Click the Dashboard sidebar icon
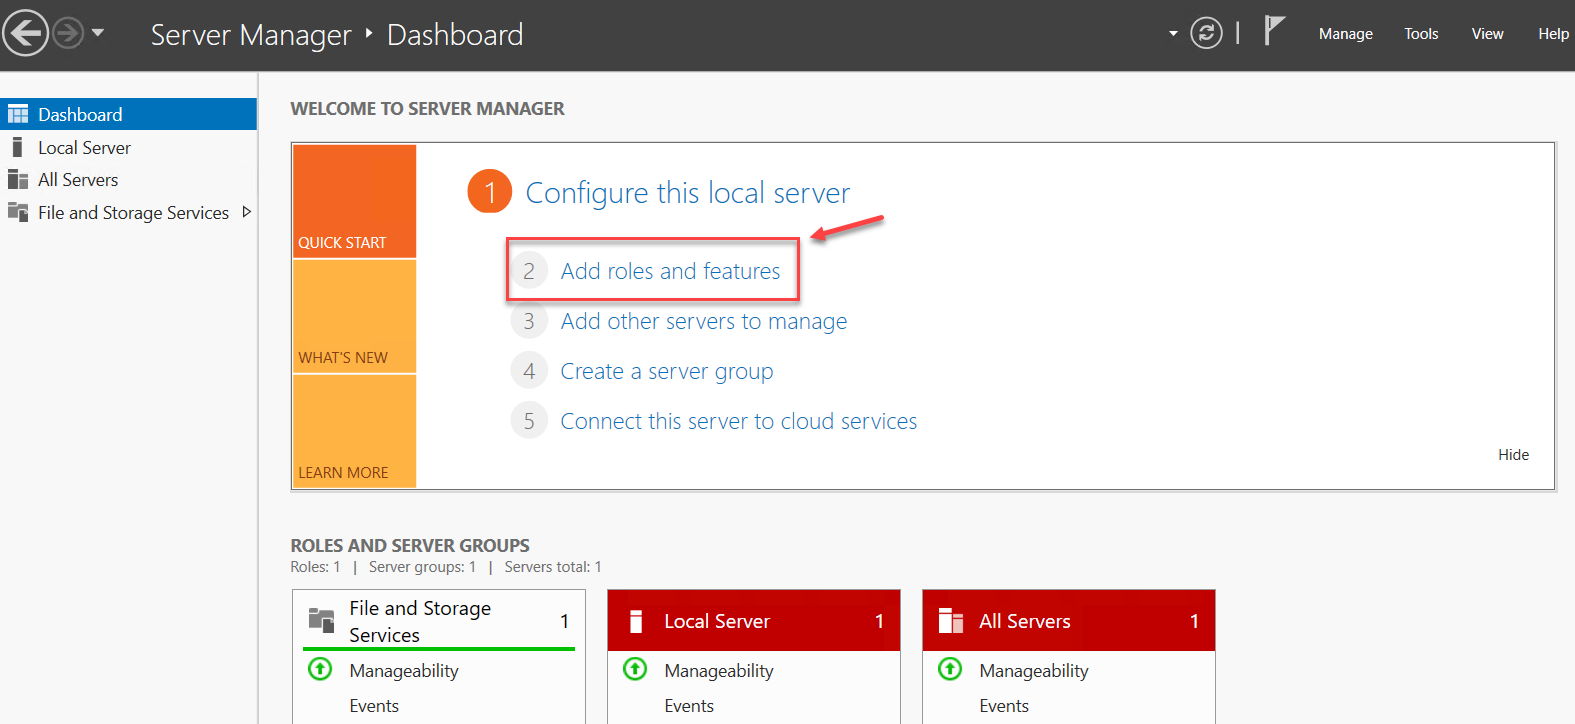 pos(18,114)
